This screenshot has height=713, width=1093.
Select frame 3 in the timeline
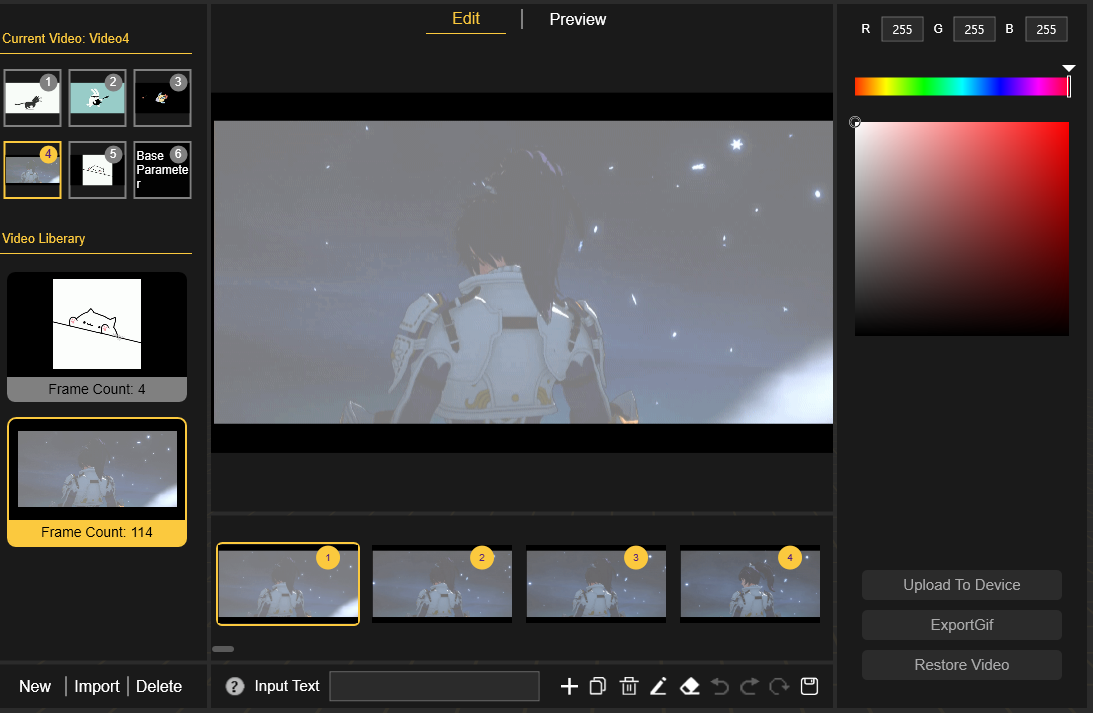click(596, 584)
